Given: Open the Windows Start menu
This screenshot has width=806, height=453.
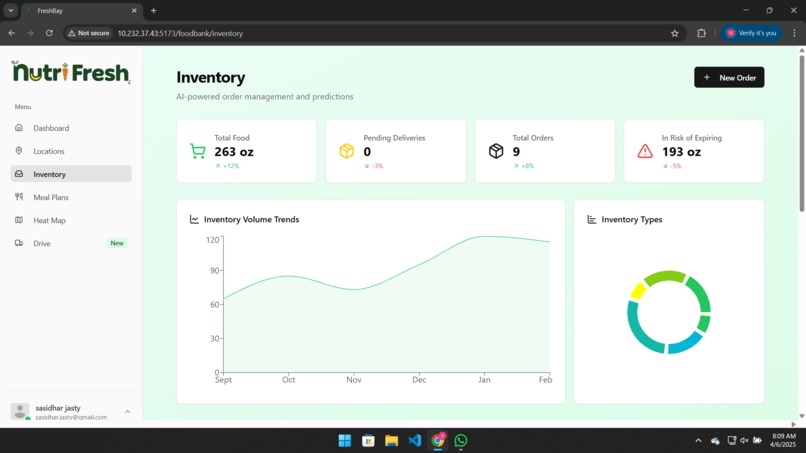Looking at the screenshot, I should (x=345, y=441).
